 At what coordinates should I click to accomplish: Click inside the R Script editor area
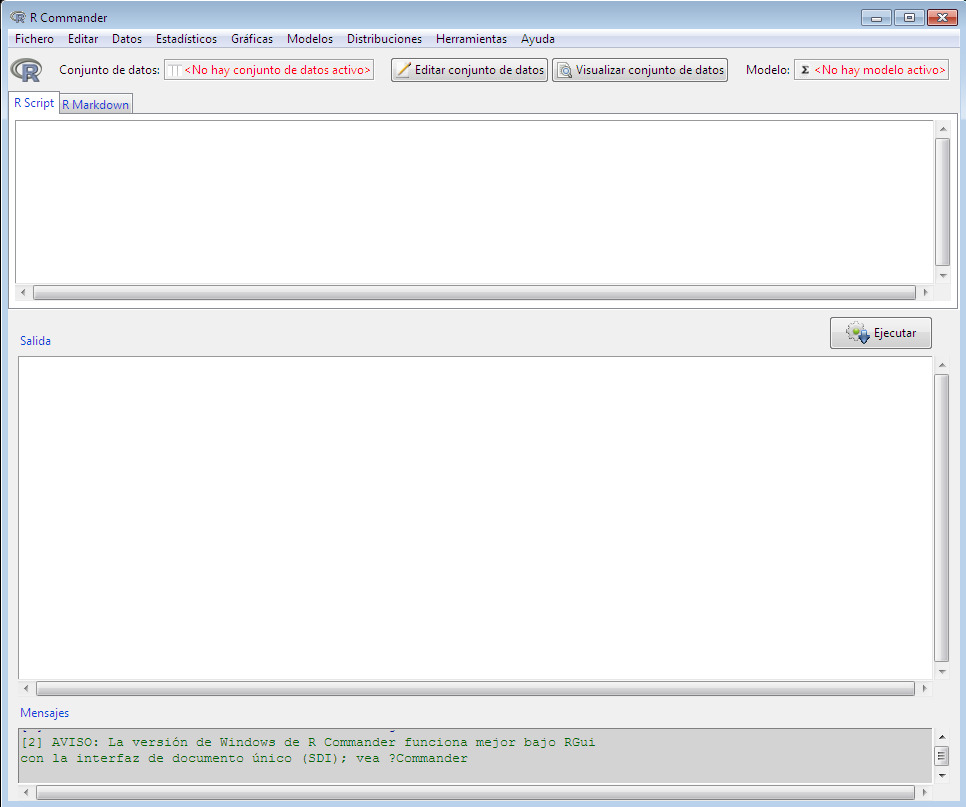(474, 202)
